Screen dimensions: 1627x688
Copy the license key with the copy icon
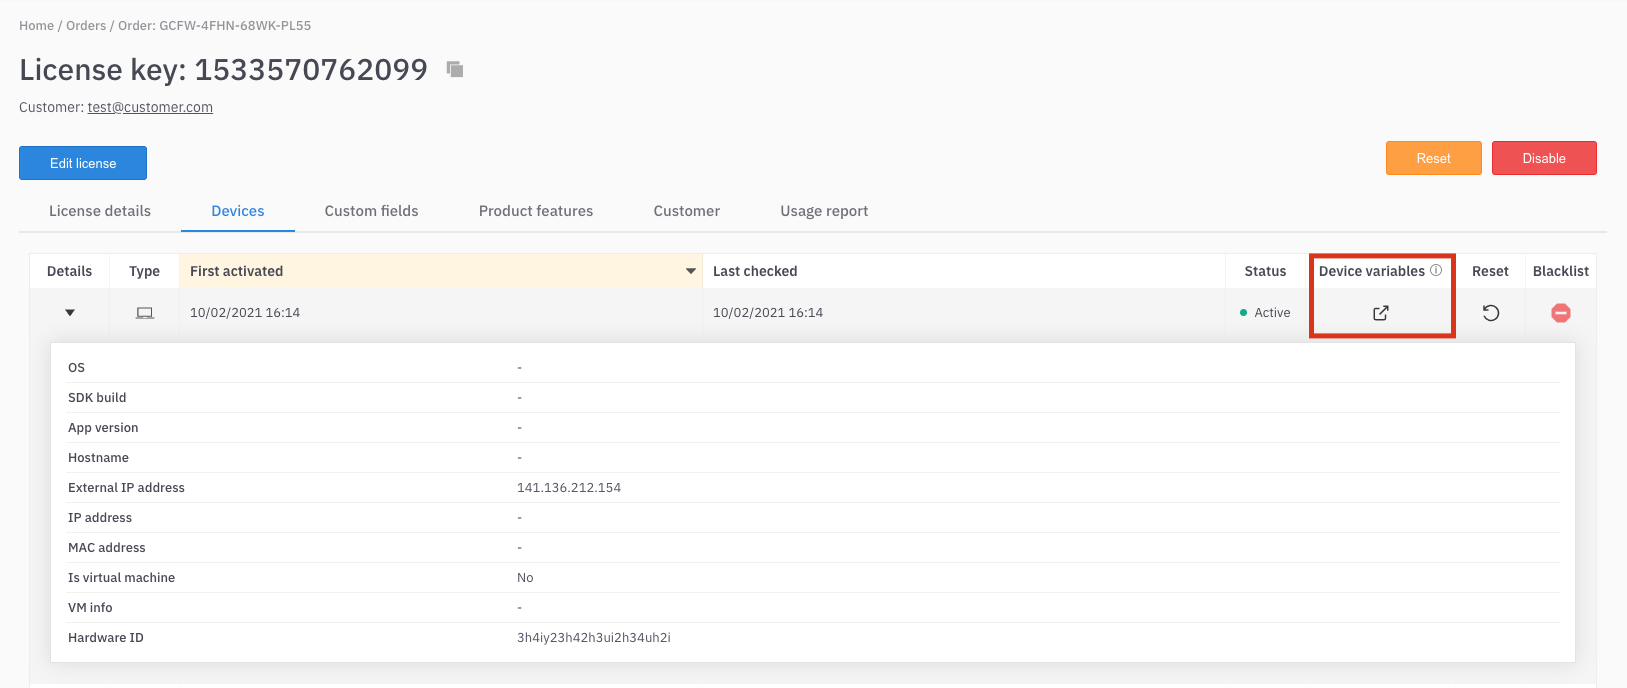[x=455, y=69]
